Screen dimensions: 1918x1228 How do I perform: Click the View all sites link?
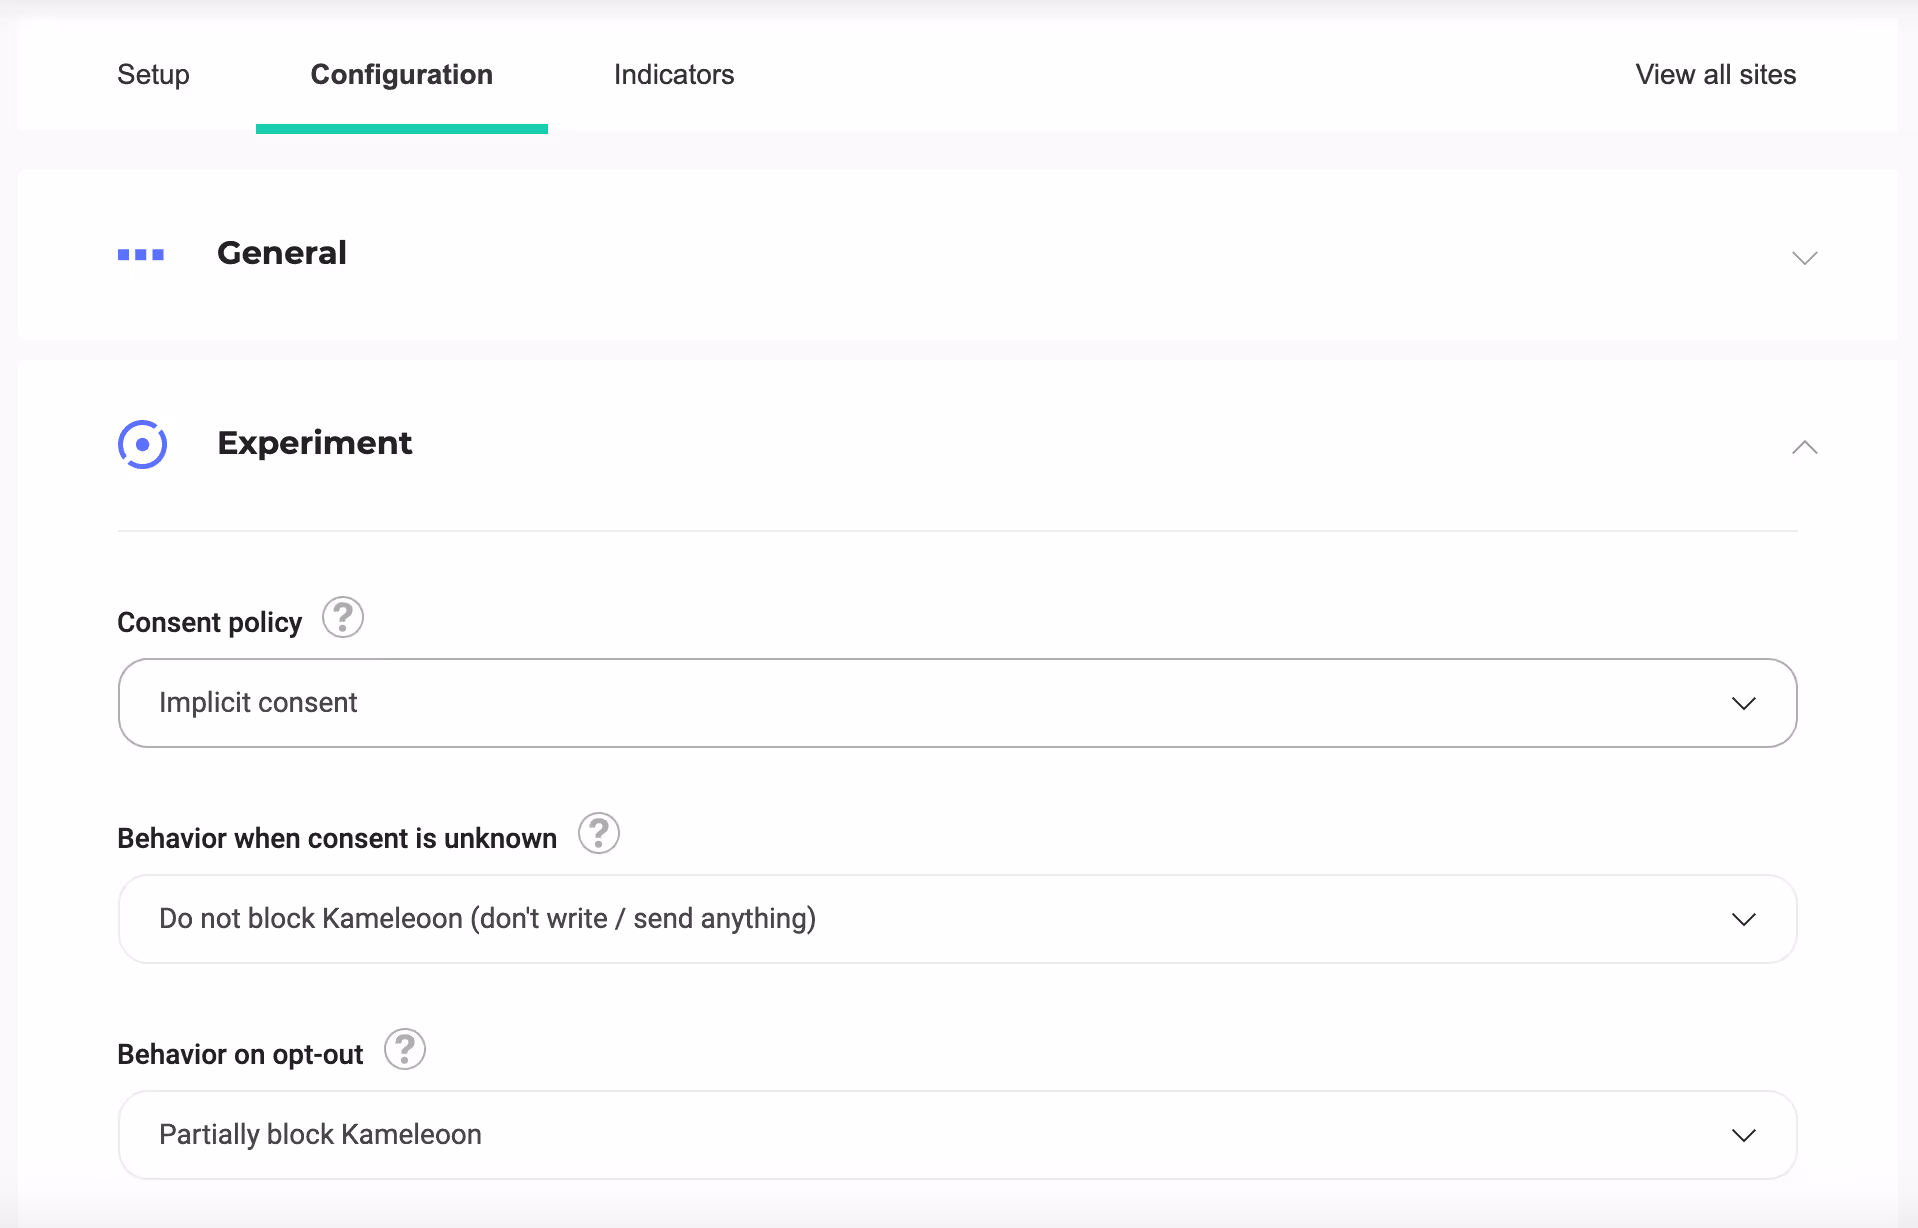[1715, 74]
